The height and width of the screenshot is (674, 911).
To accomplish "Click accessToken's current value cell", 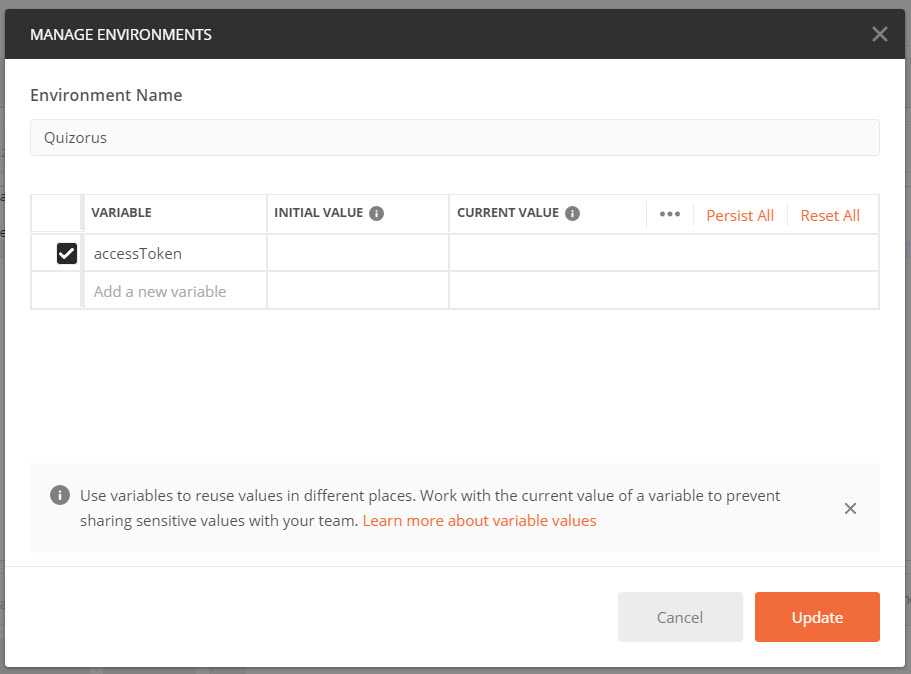I will (x=663, y=254).
